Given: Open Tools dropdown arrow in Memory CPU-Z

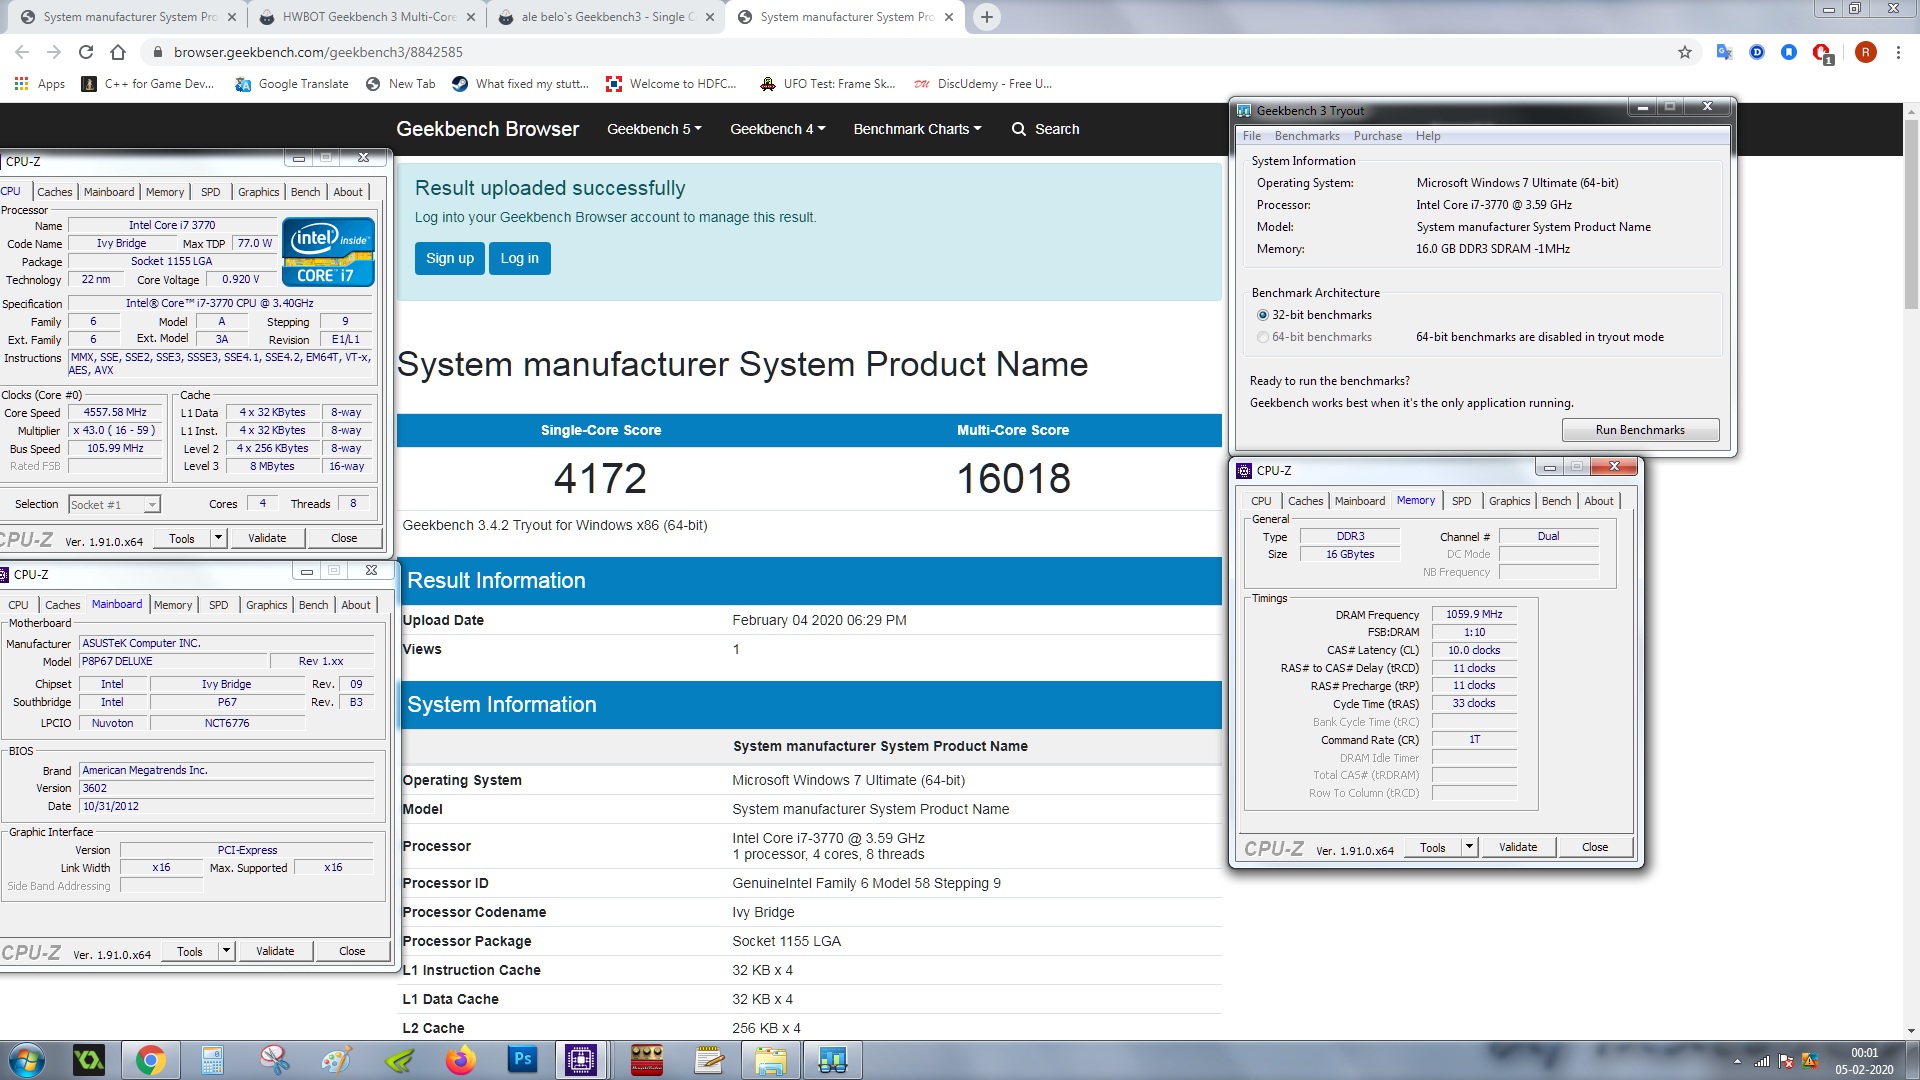Looking at the screenshot, I should 1469,847.
